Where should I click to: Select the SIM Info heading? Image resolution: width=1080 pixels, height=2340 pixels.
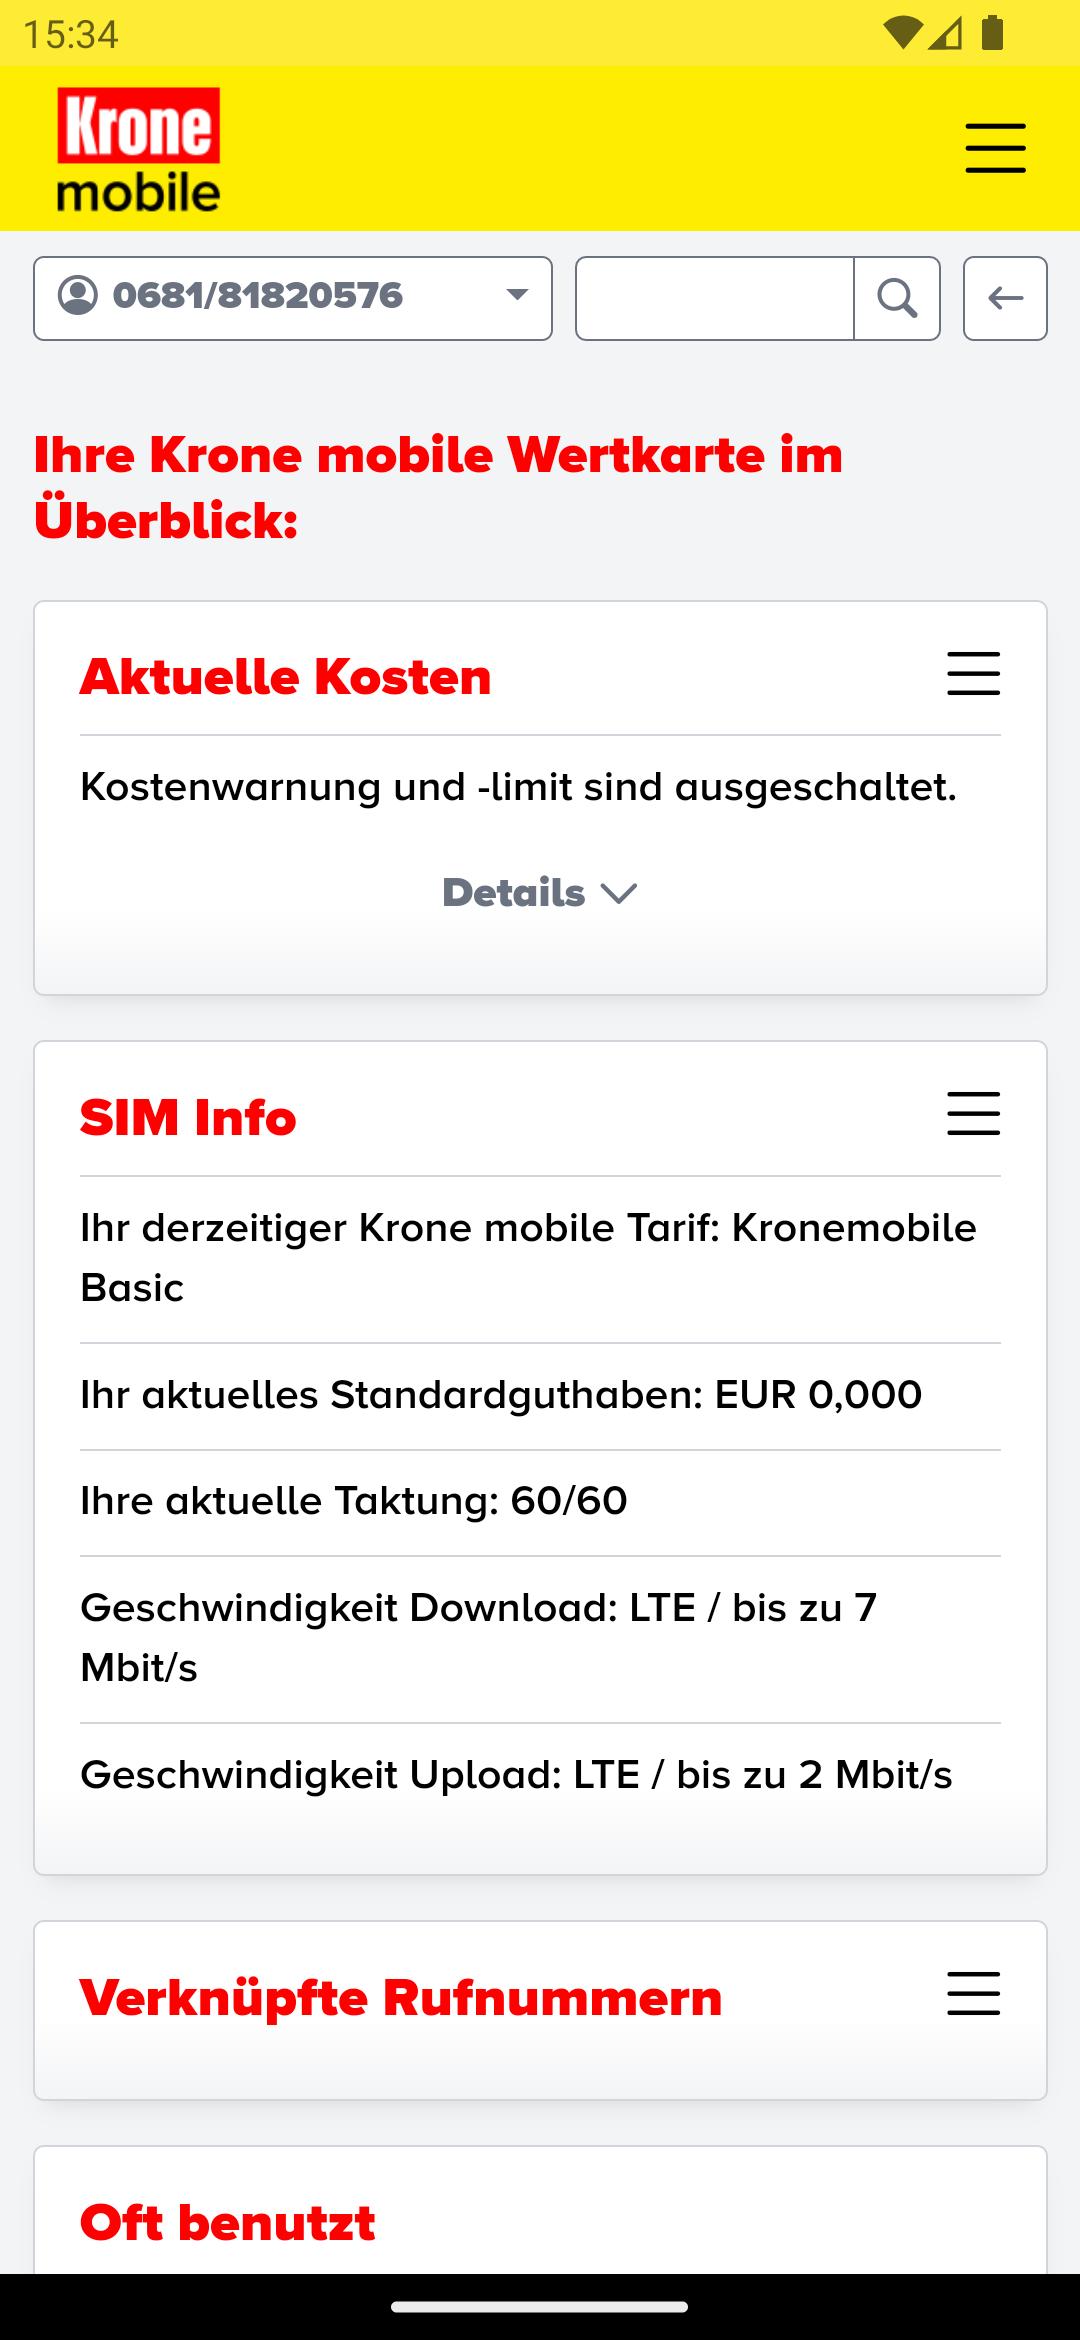(188, 1117)
